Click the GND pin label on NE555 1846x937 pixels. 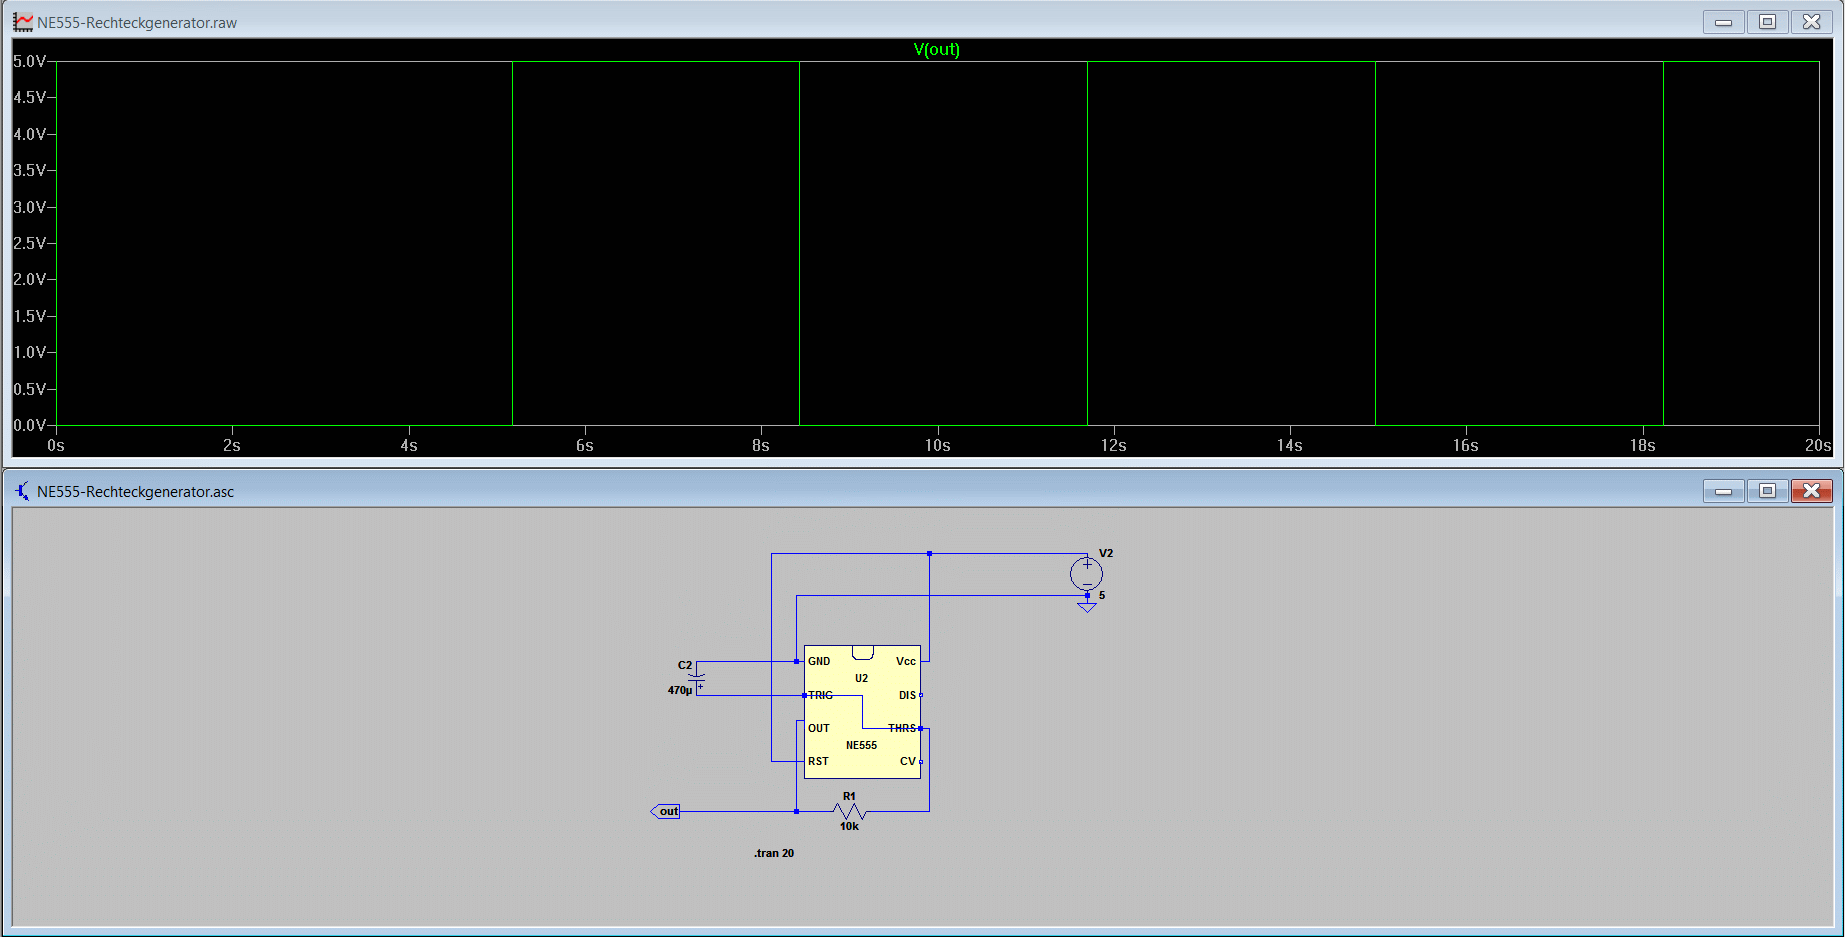click(x=819, y=661)
